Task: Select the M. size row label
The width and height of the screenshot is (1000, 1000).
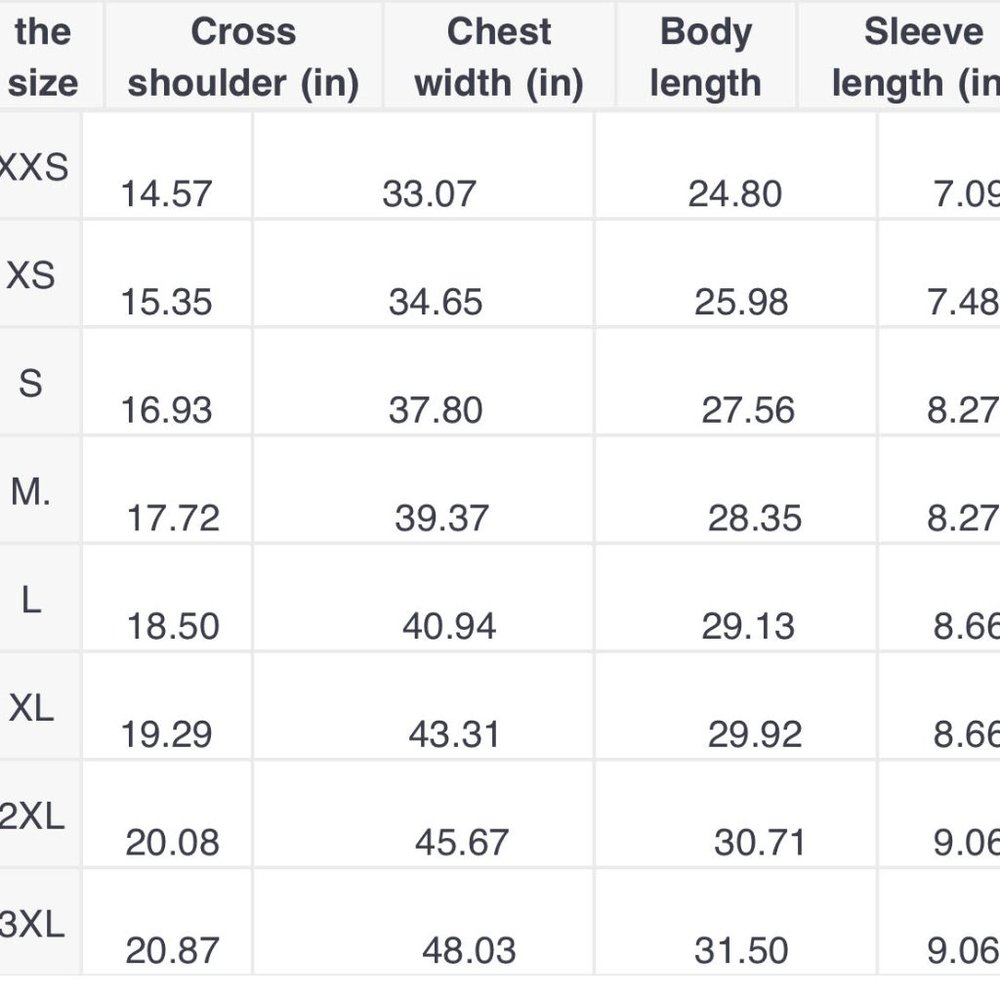Action: point(31,492)
